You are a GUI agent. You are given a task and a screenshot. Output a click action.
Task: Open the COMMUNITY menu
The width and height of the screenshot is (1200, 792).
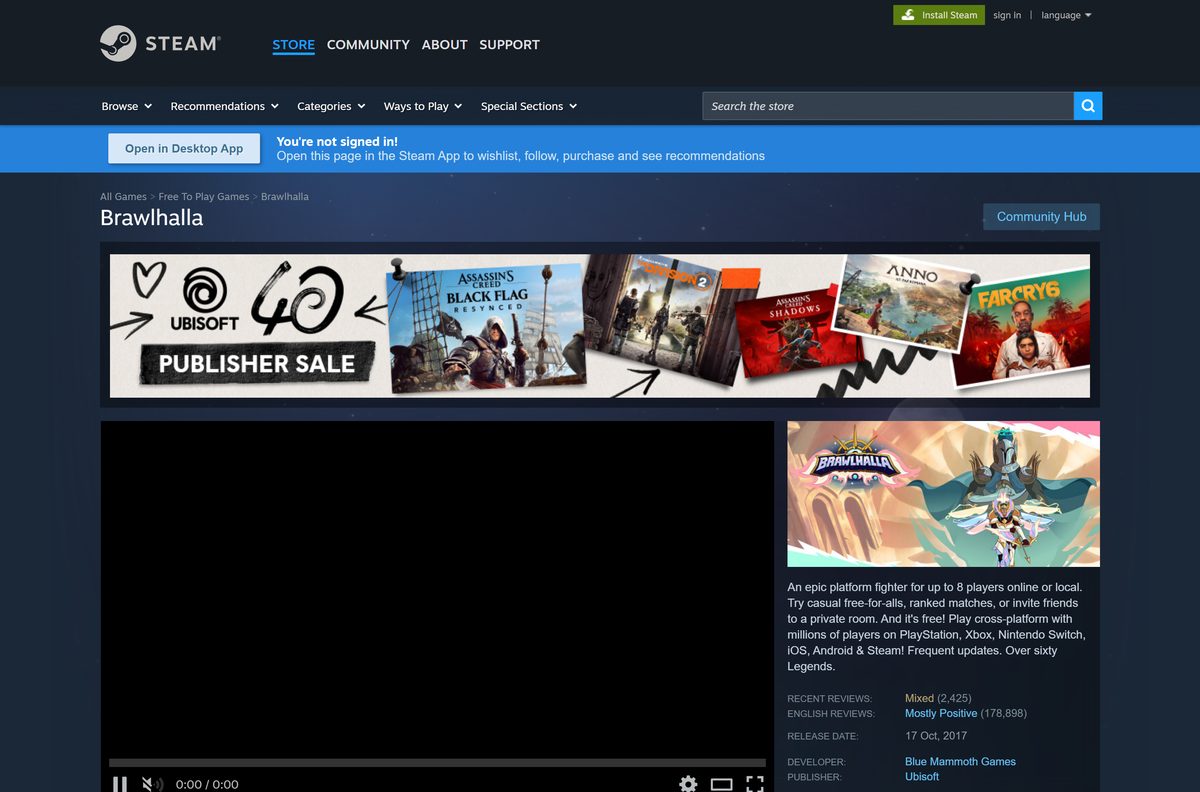[368, 45]
